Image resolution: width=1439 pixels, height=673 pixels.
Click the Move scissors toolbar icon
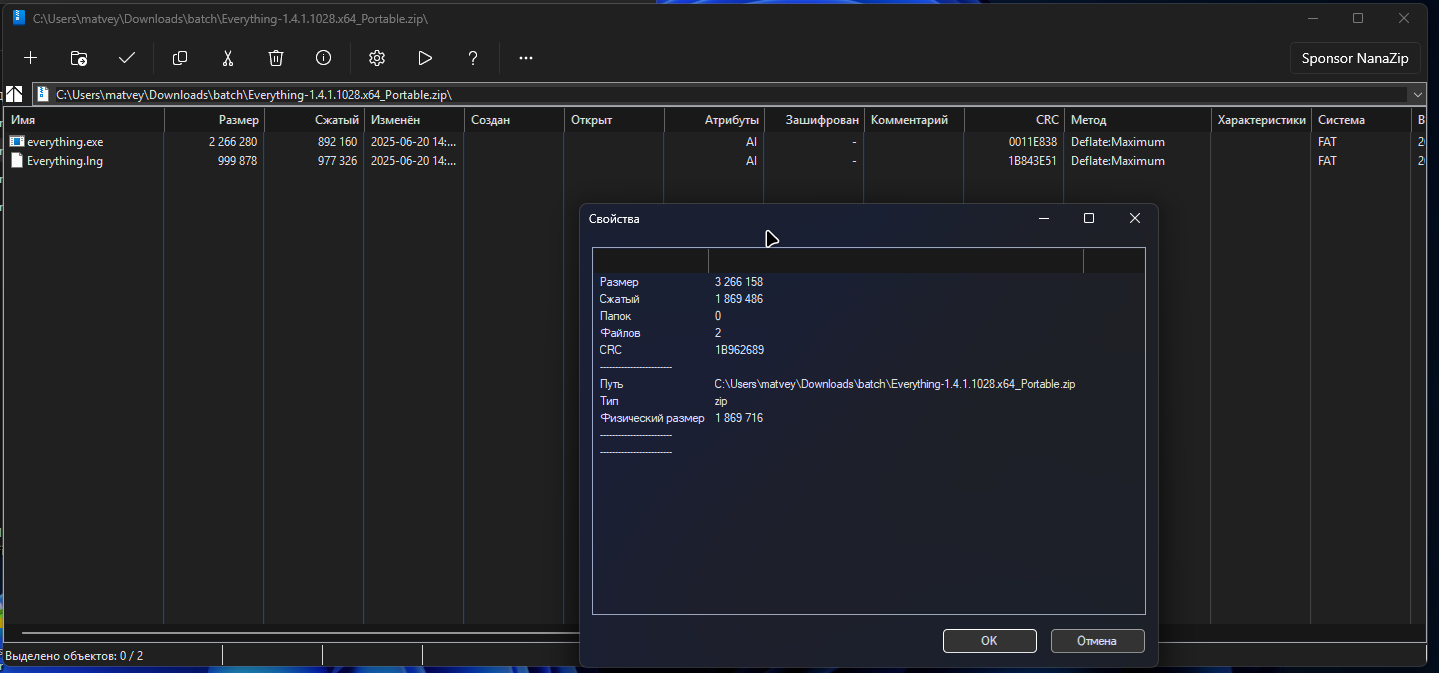point(228,58)
